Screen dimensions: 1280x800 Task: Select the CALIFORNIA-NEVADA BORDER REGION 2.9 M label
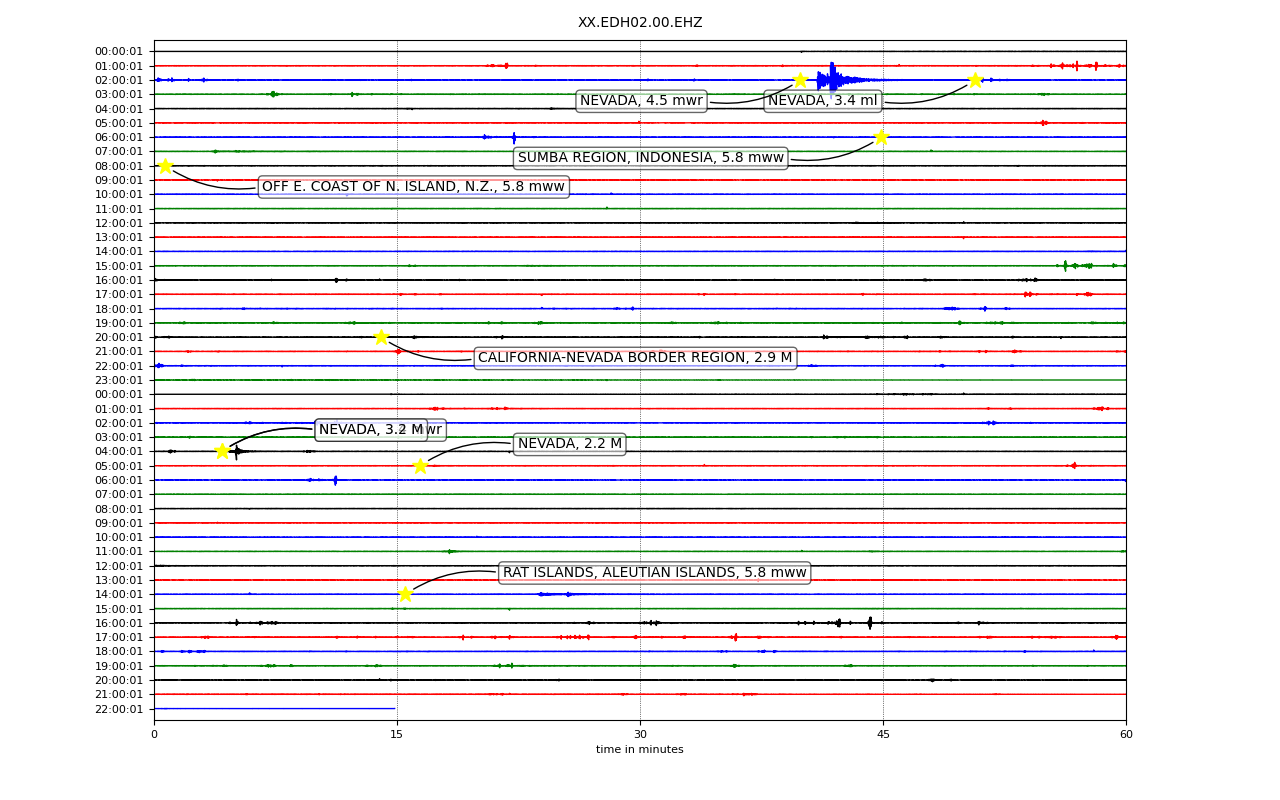click(x=635, y=358)
